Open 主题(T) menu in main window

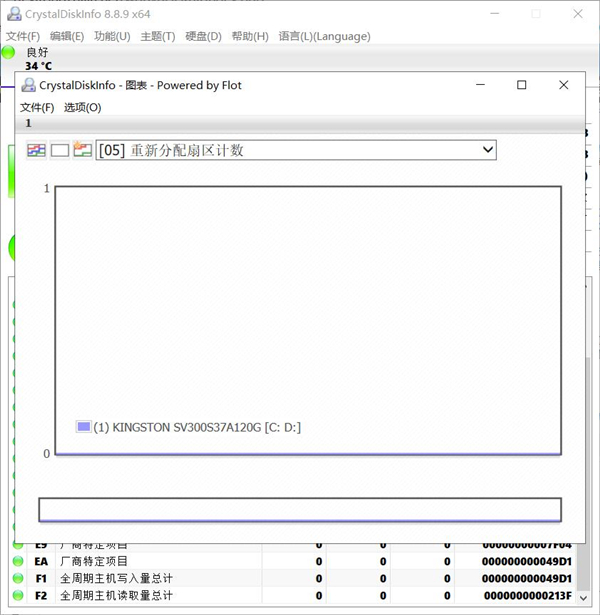(x=157, y=36)
